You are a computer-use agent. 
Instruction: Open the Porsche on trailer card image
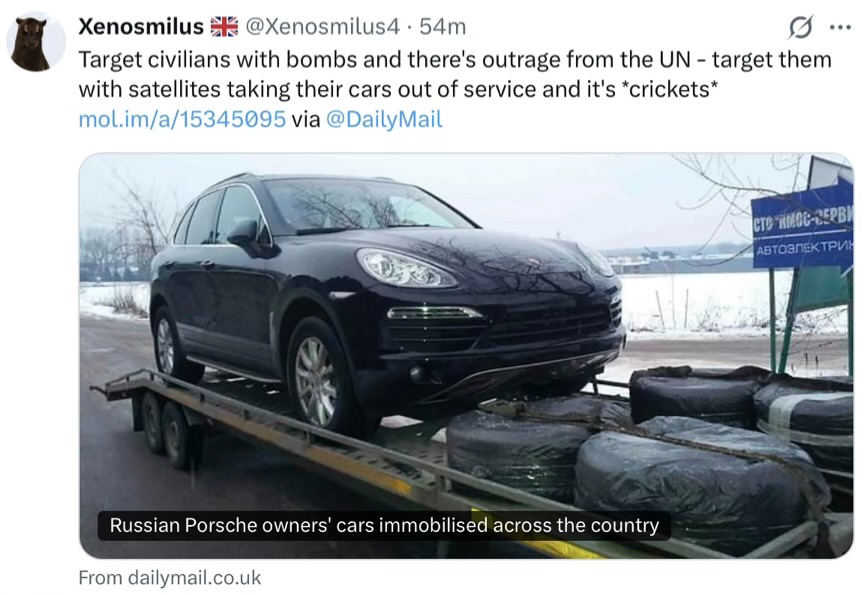pyautogui.click(x=466, y=356)
